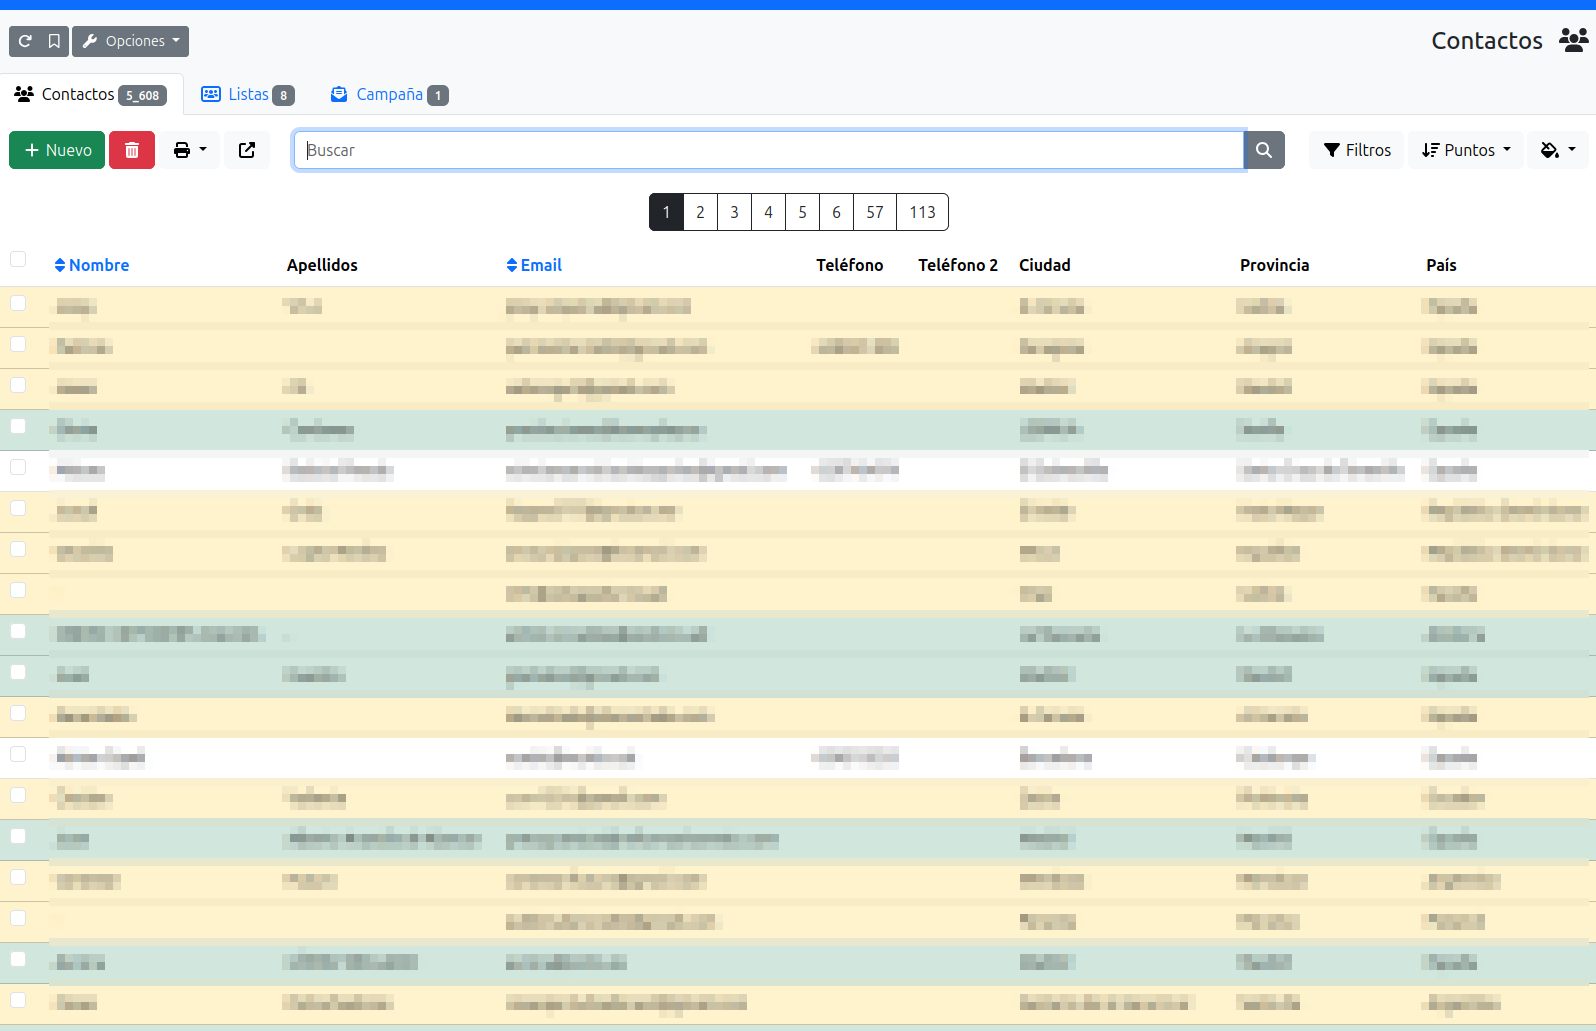
Task: Switch to the Listas tab
Action: click(248, 94)
